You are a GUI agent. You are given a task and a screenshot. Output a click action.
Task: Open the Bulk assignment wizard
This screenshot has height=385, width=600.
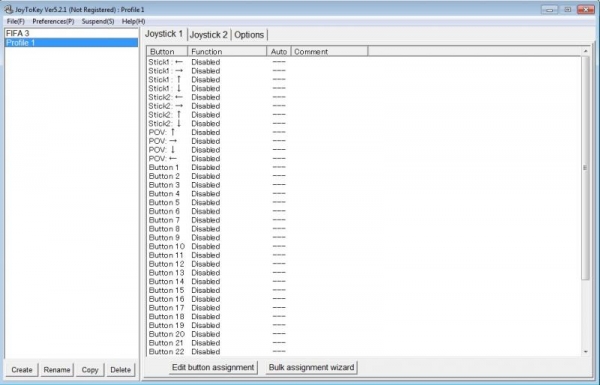(311, 367)
